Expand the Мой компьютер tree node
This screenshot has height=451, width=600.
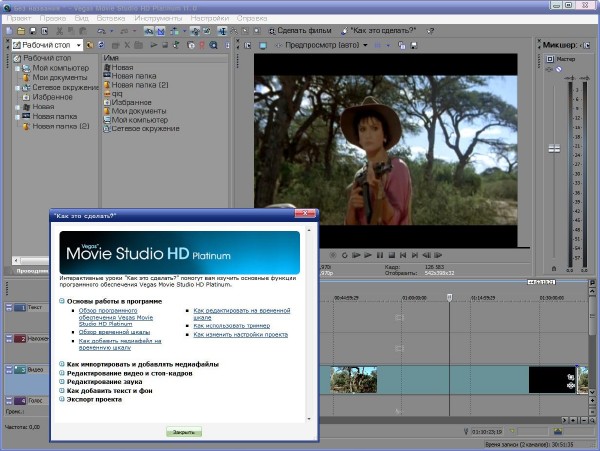(x=17, y=68)
